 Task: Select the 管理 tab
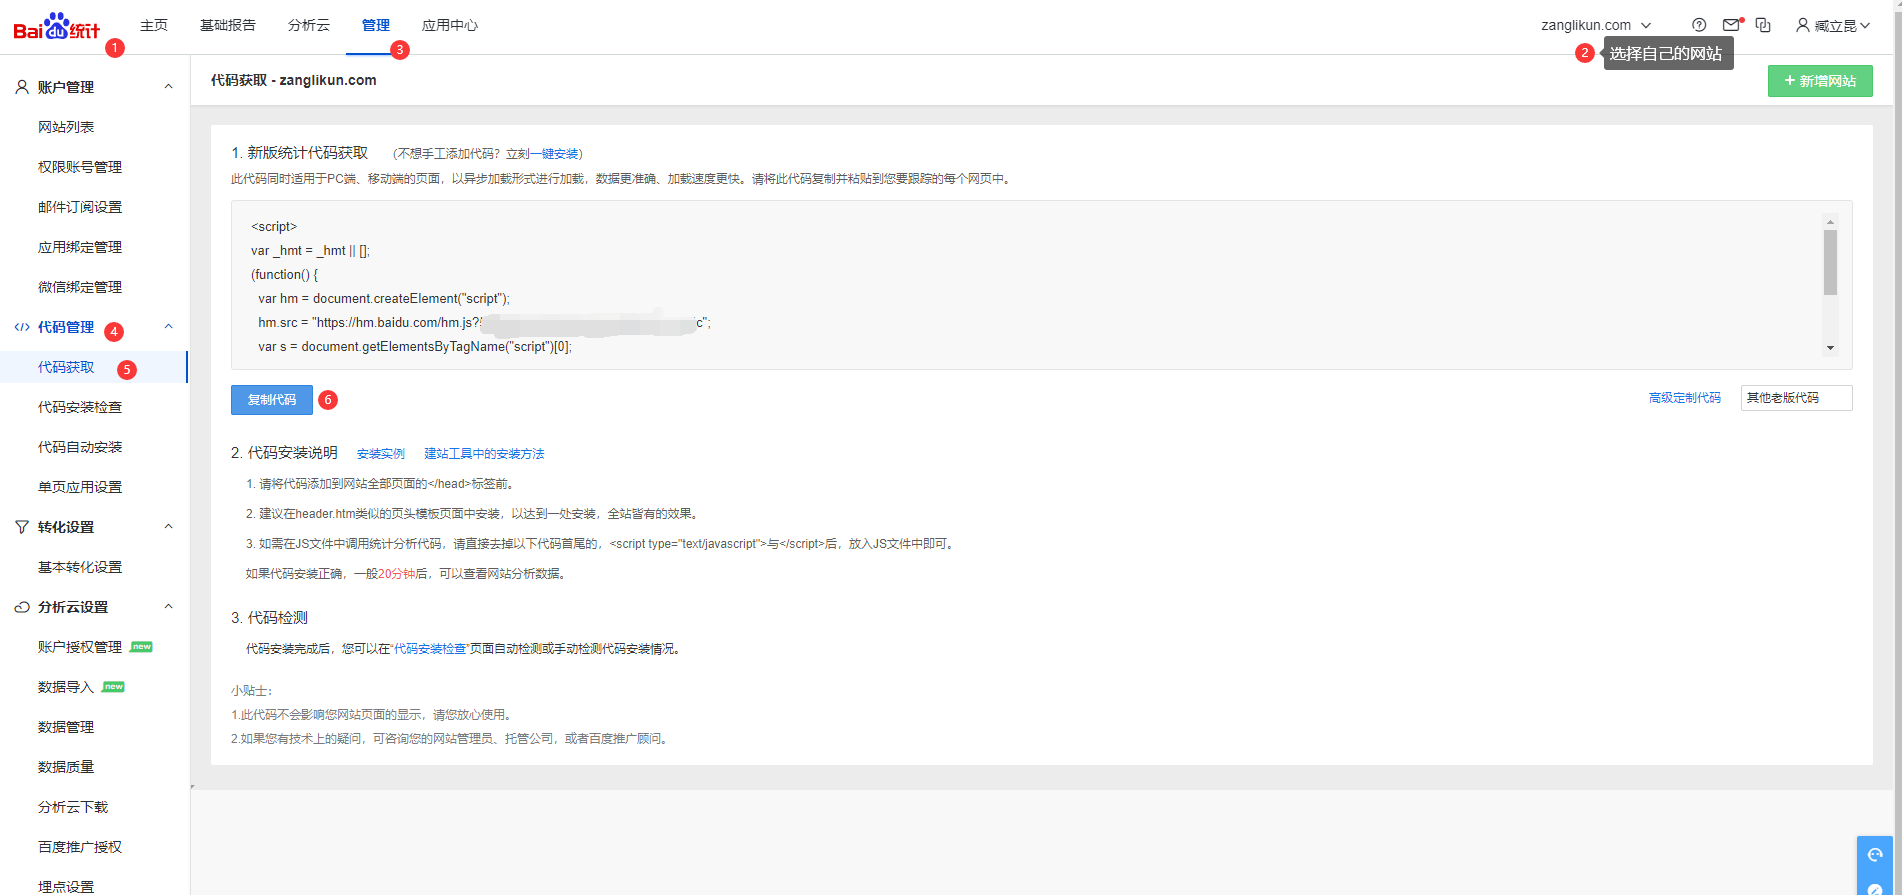376,25
